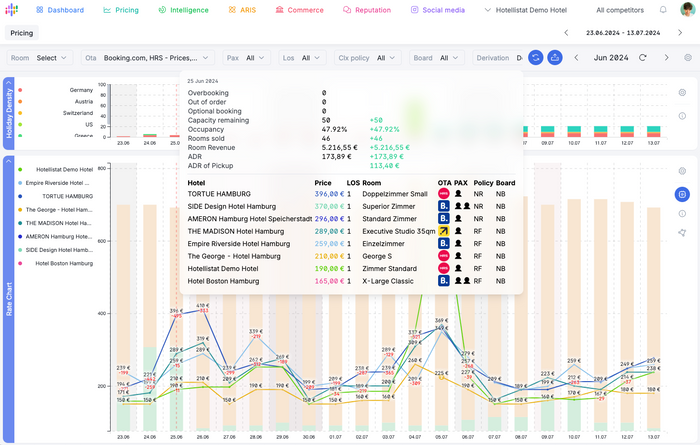This screenshot has width=700, height=445.
Task: Open the Clx policy dropdown
Action: tap(367, 58)
